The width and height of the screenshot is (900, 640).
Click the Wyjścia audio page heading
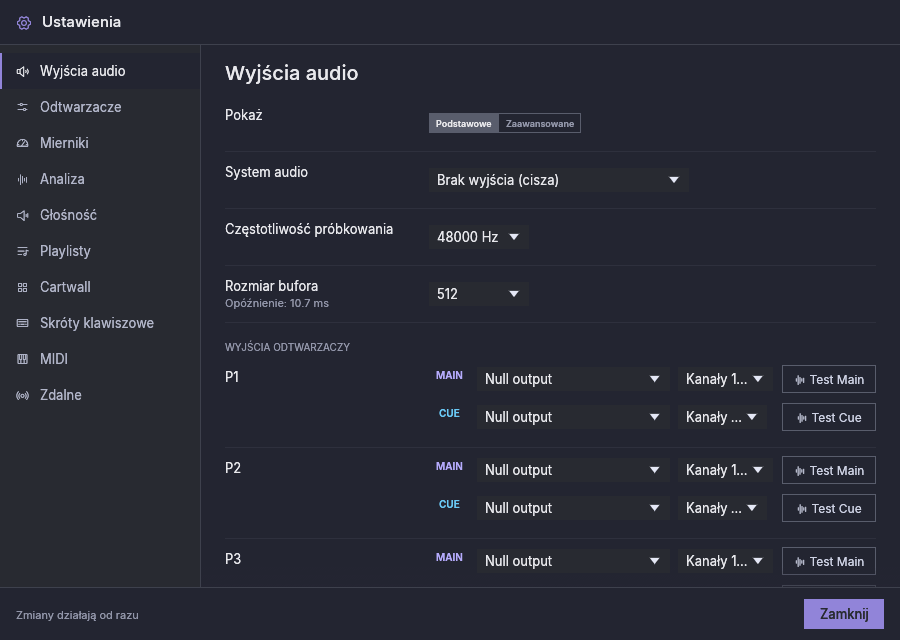(292, 73)
